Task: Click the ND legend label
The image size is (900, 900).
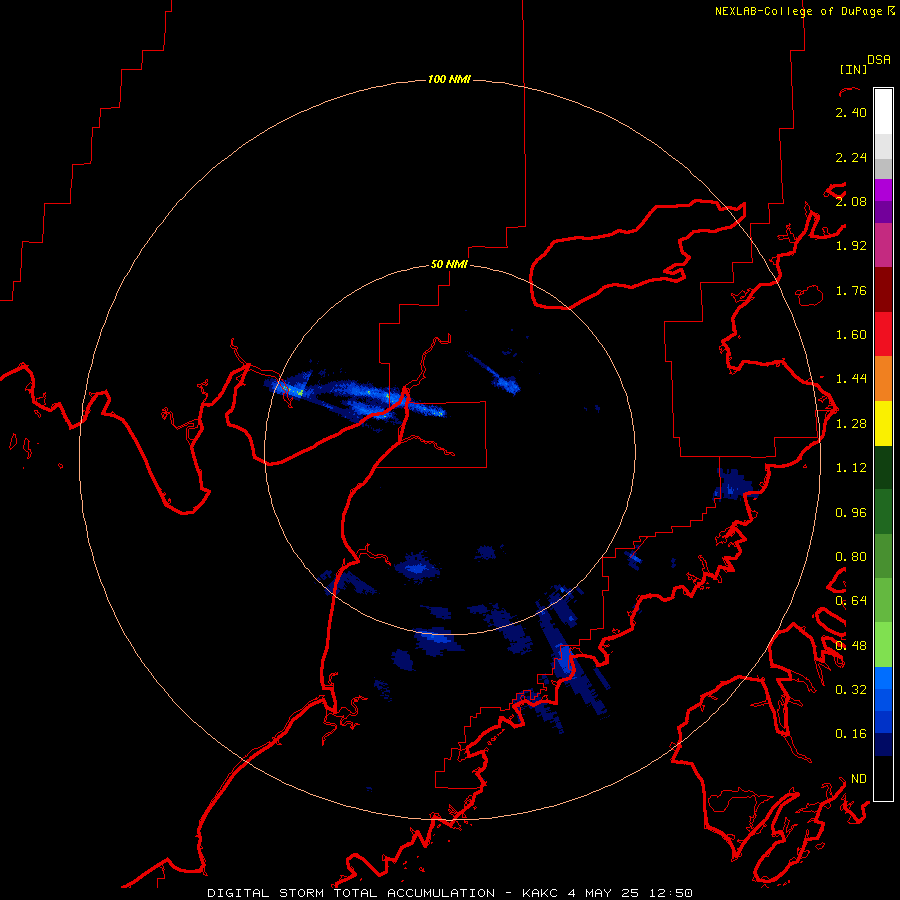Action: coord(859,778)
